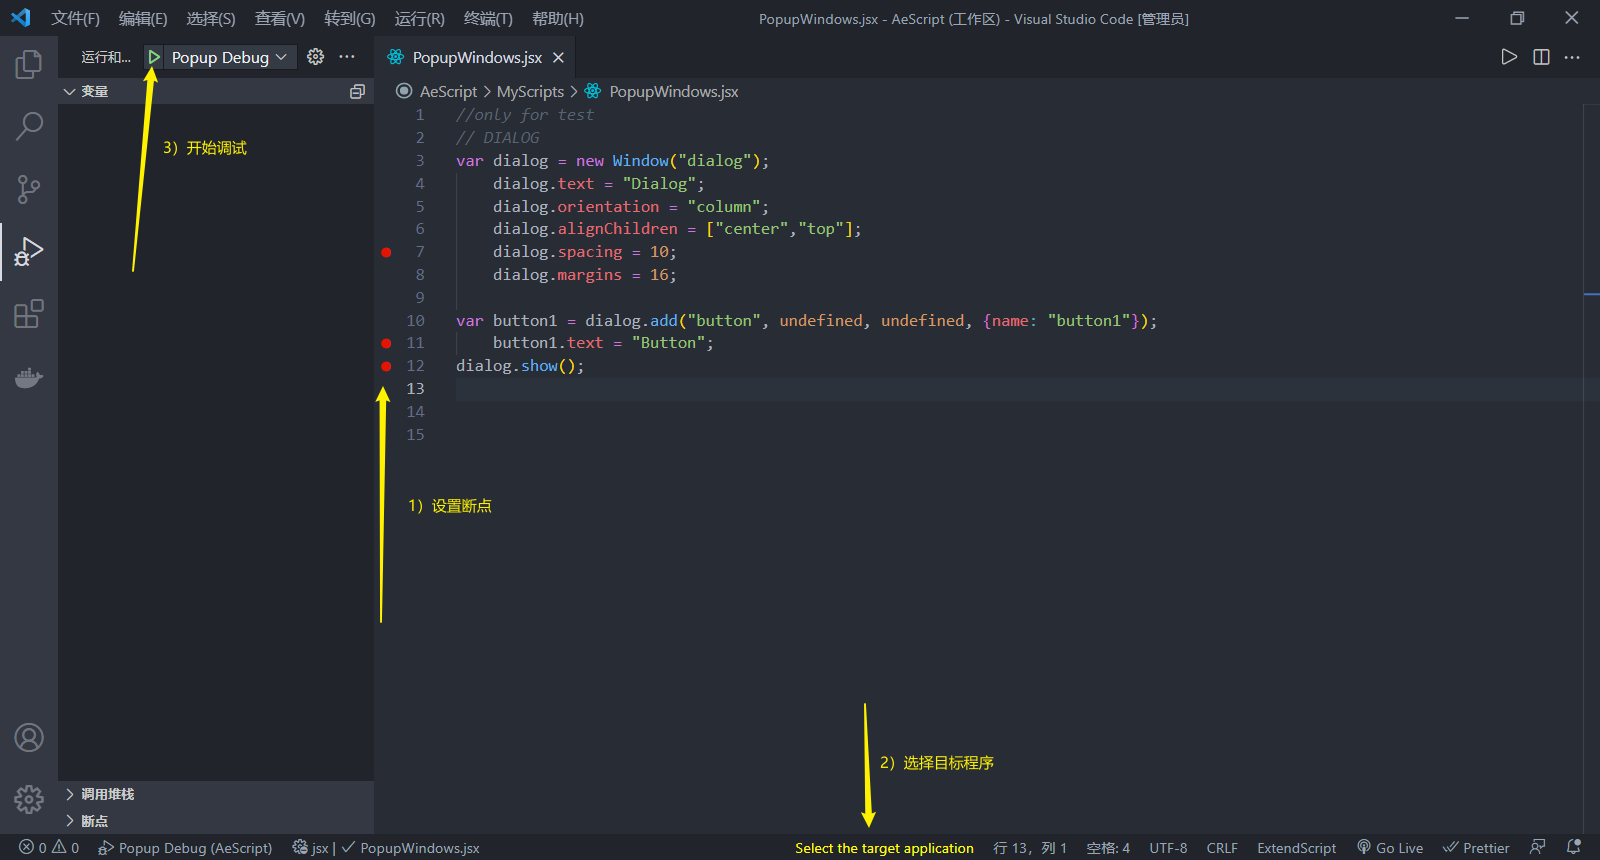Open the Manage gear in activity bar
This screenshot has width=1600, height=860.
(29, 799)
